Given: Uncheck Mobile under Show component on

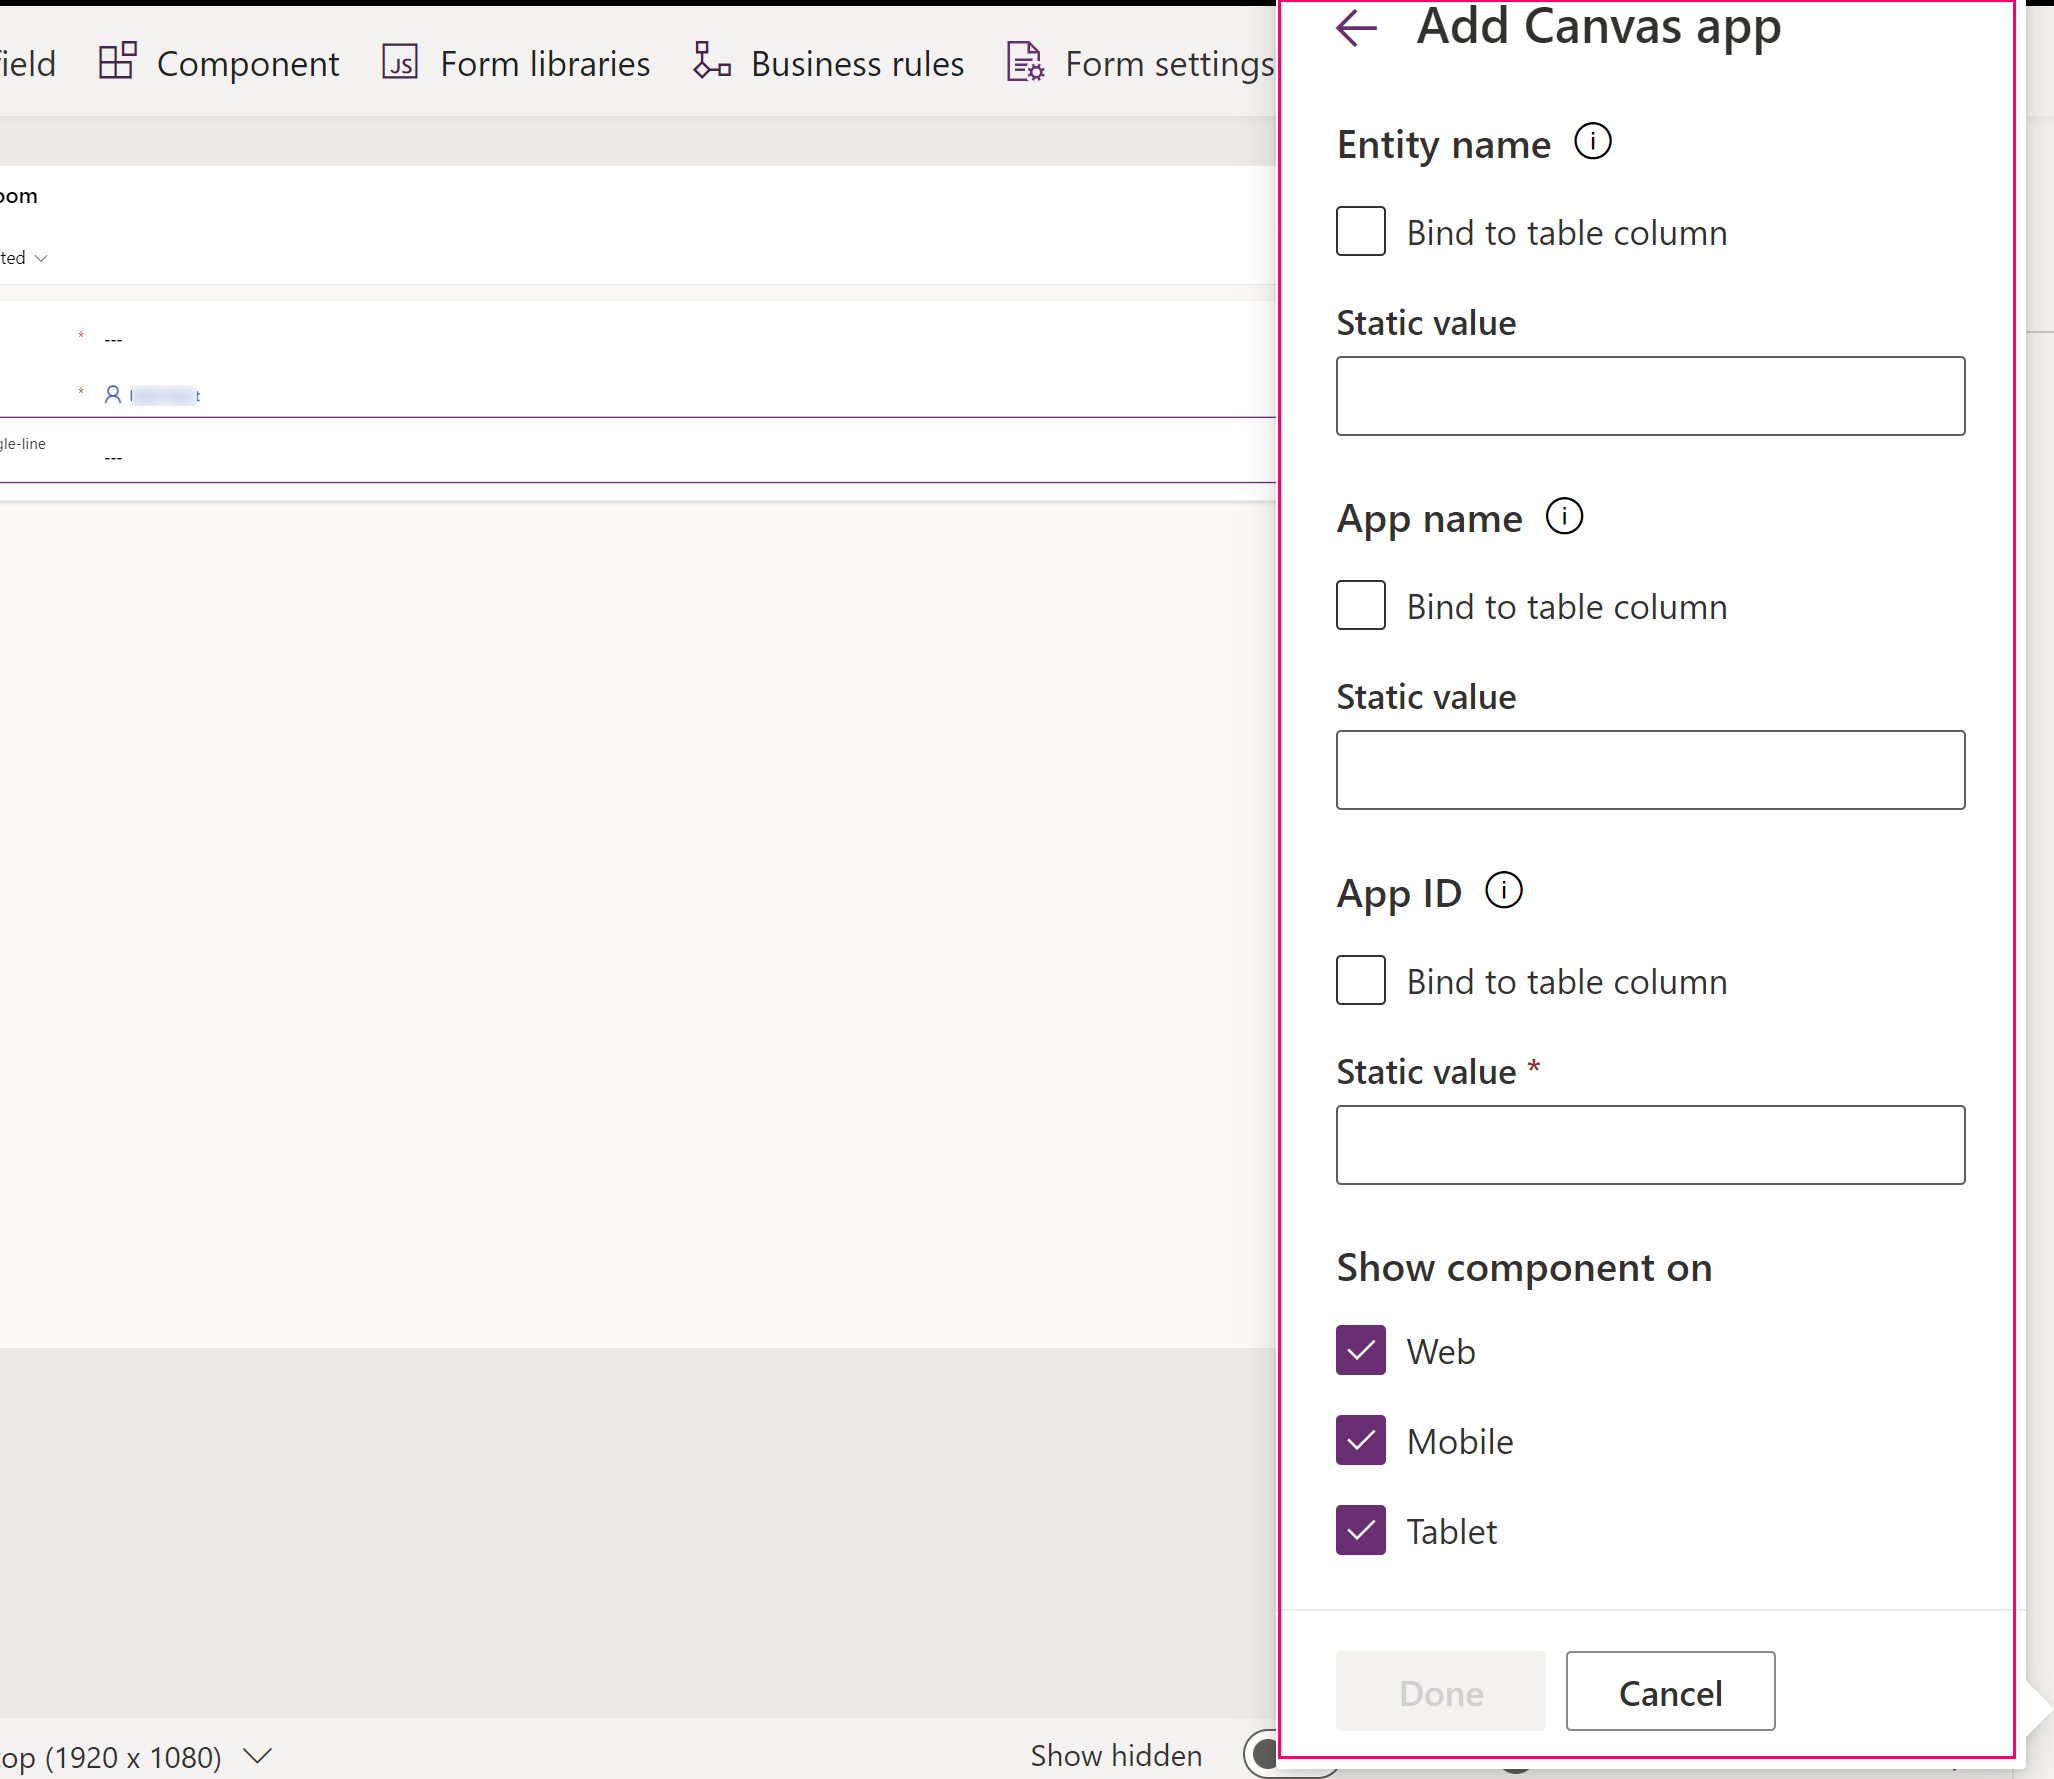Looking at the screenshot, I should click(x=1361, y=1440).
